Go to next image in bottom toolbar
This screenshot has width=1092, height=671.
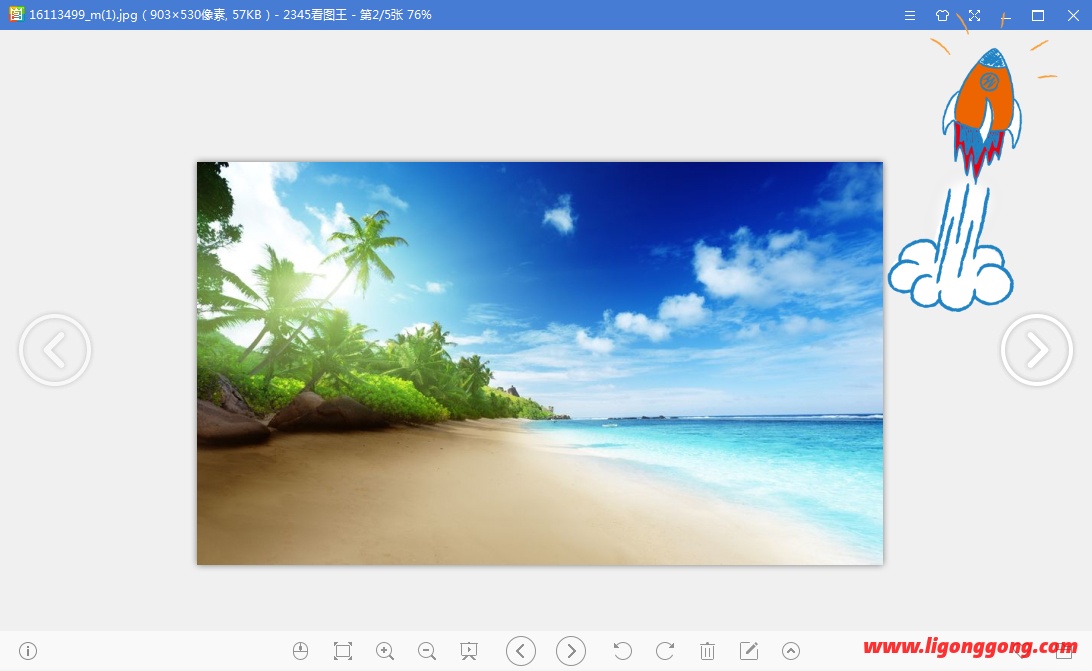[x=571, y=651]
